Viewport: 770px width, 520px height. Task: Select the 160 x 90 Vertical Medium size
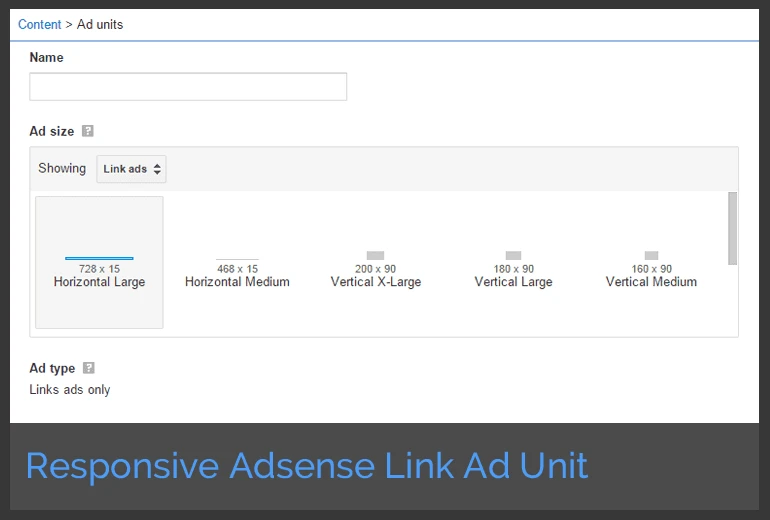click(x=651, y=270)
